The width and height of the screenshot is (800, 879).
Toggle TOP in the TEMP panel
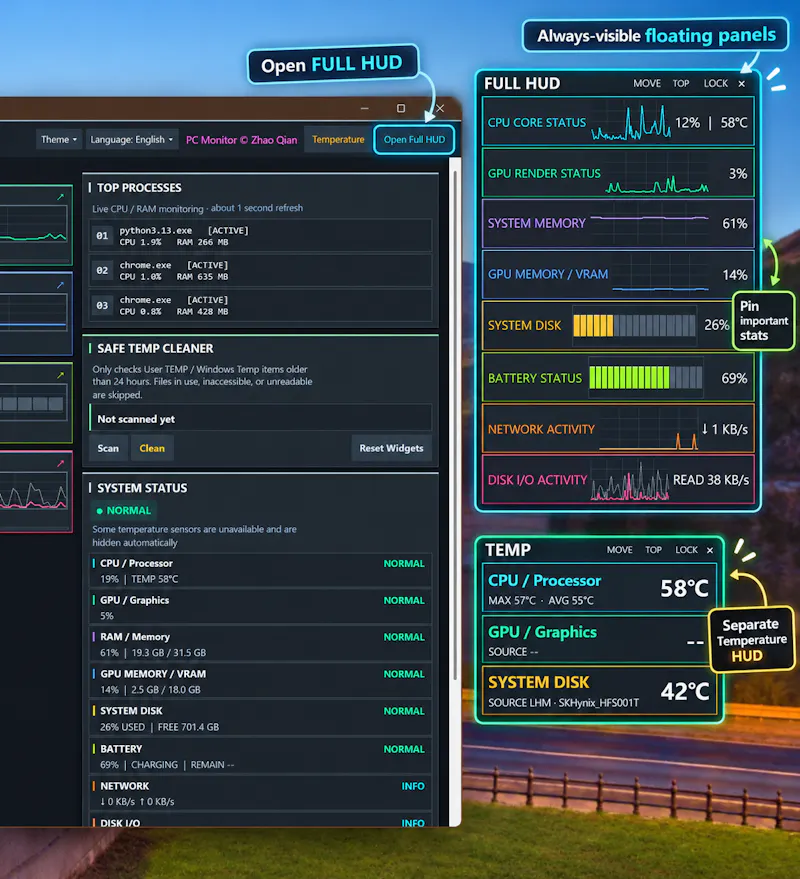(653, 550)
